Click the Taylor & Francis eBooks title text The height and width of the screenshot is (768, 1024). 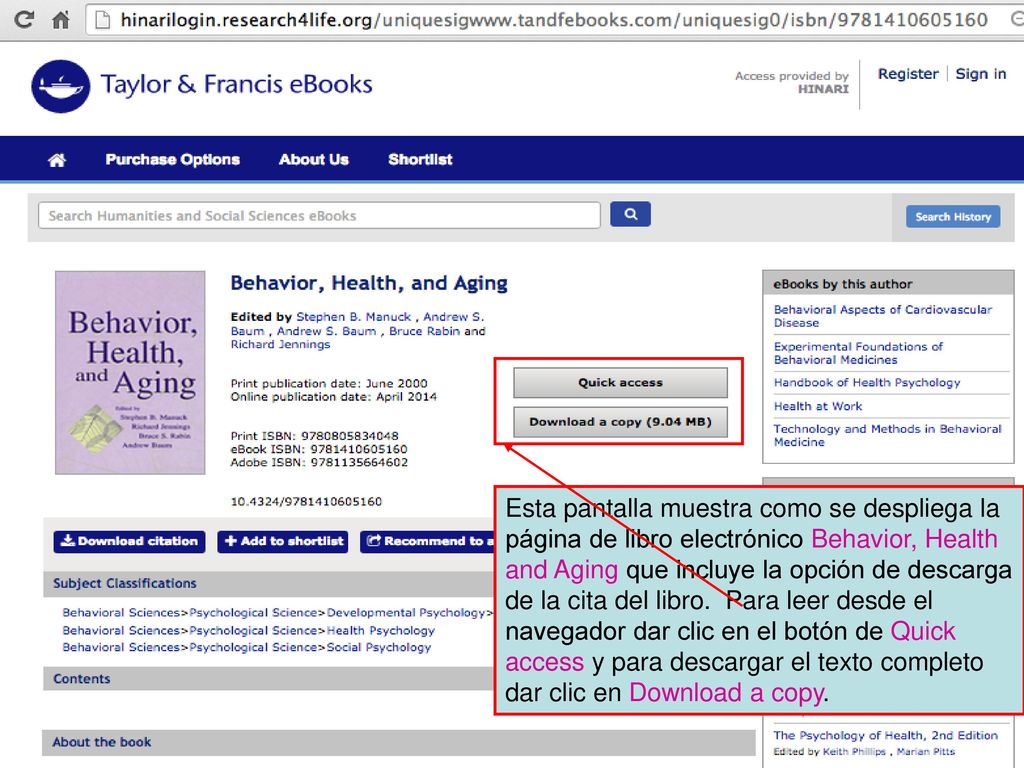point(236,84)
